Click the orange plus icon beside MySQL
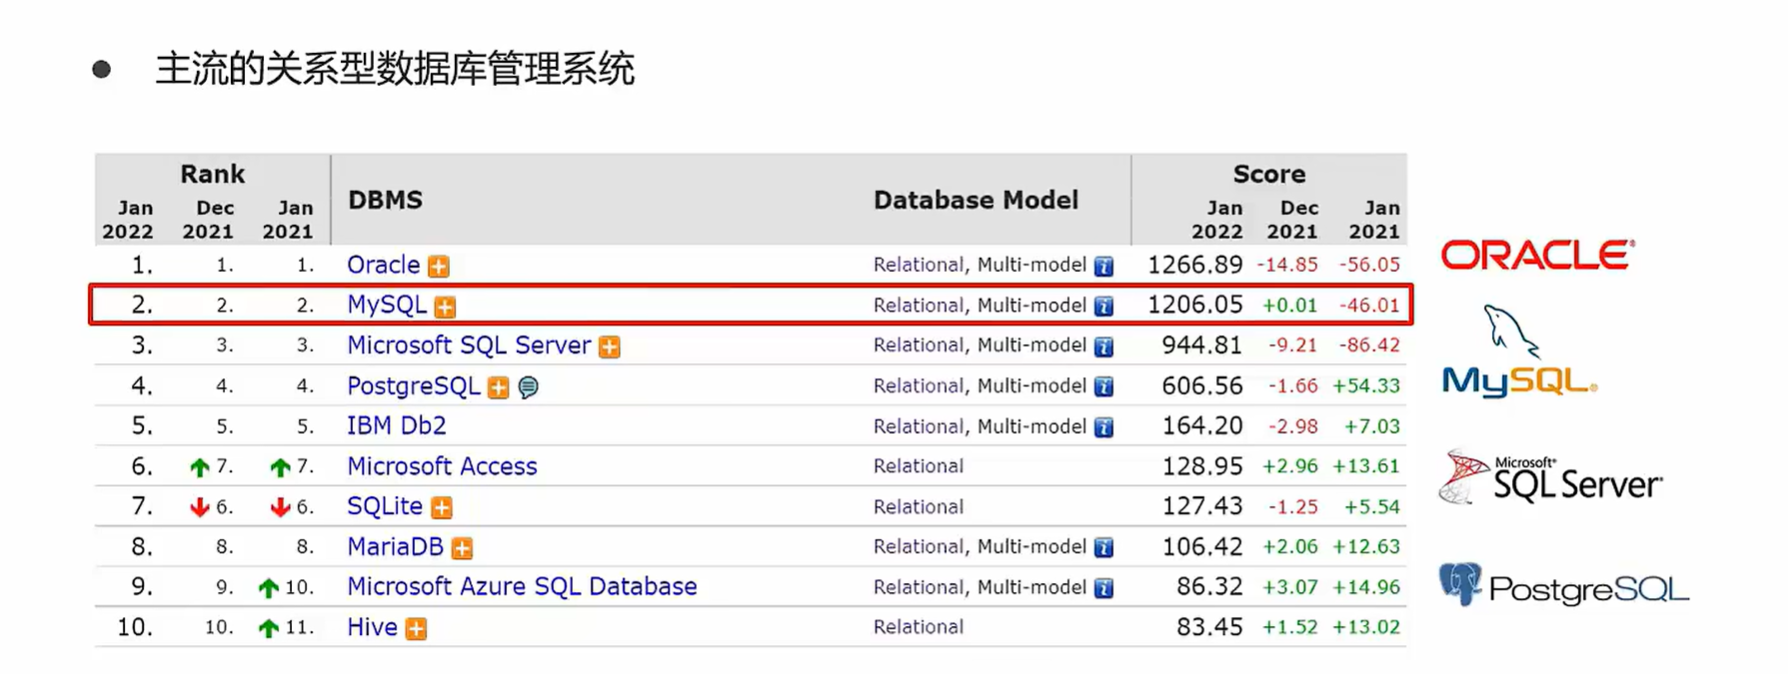1788x674 pixels. (x=445, y=307)
